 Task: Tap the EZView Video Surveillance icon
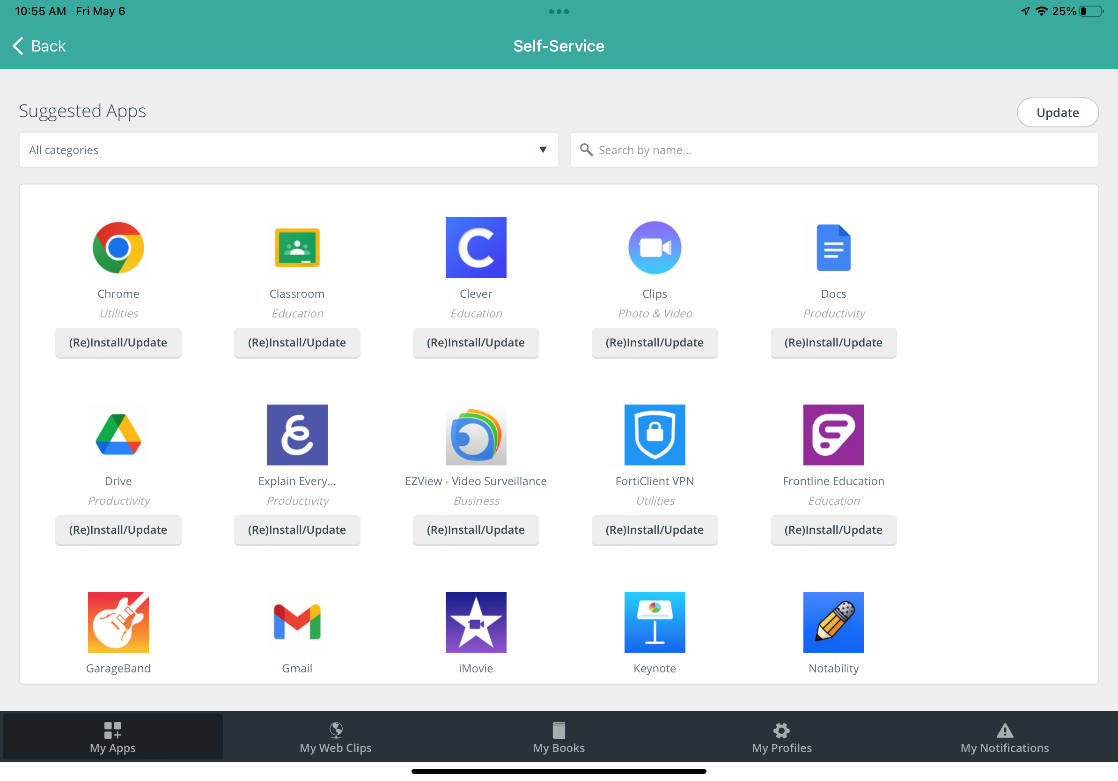click(x=476, y=434)
